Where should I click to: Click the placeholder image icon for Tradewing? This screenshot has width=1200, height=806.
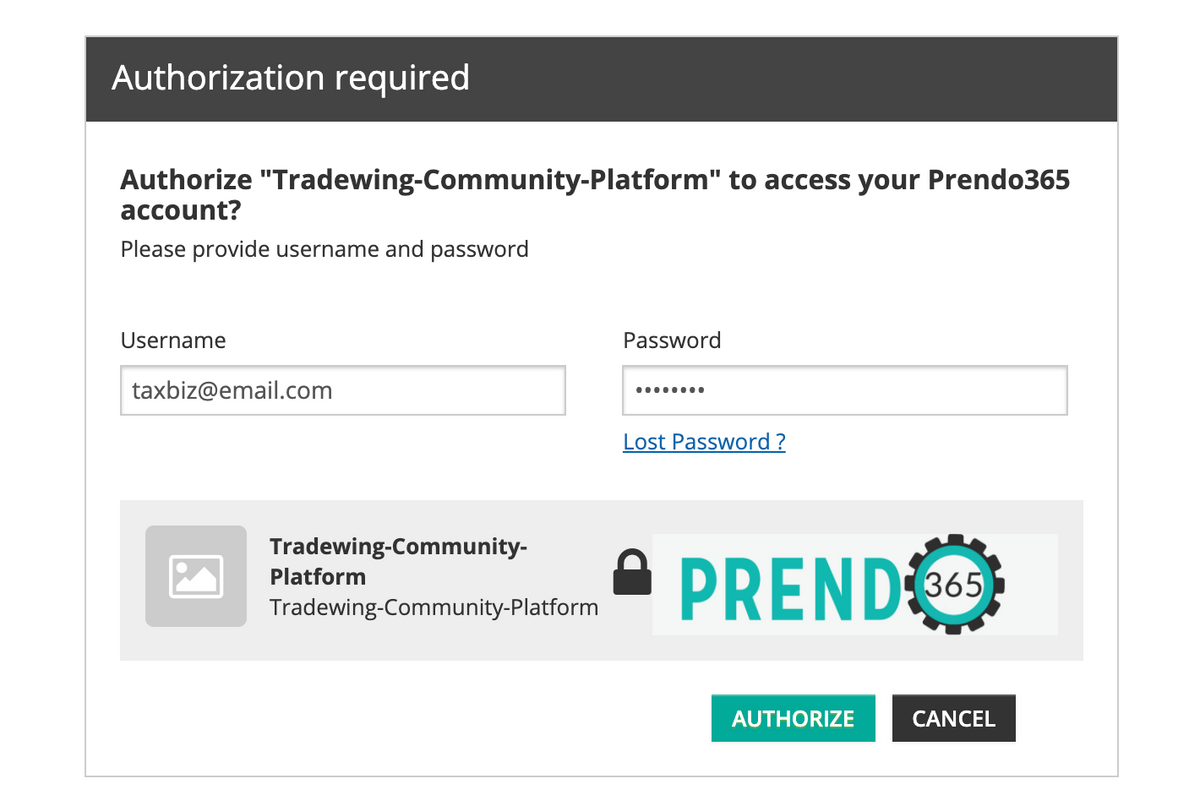(196, 576)
